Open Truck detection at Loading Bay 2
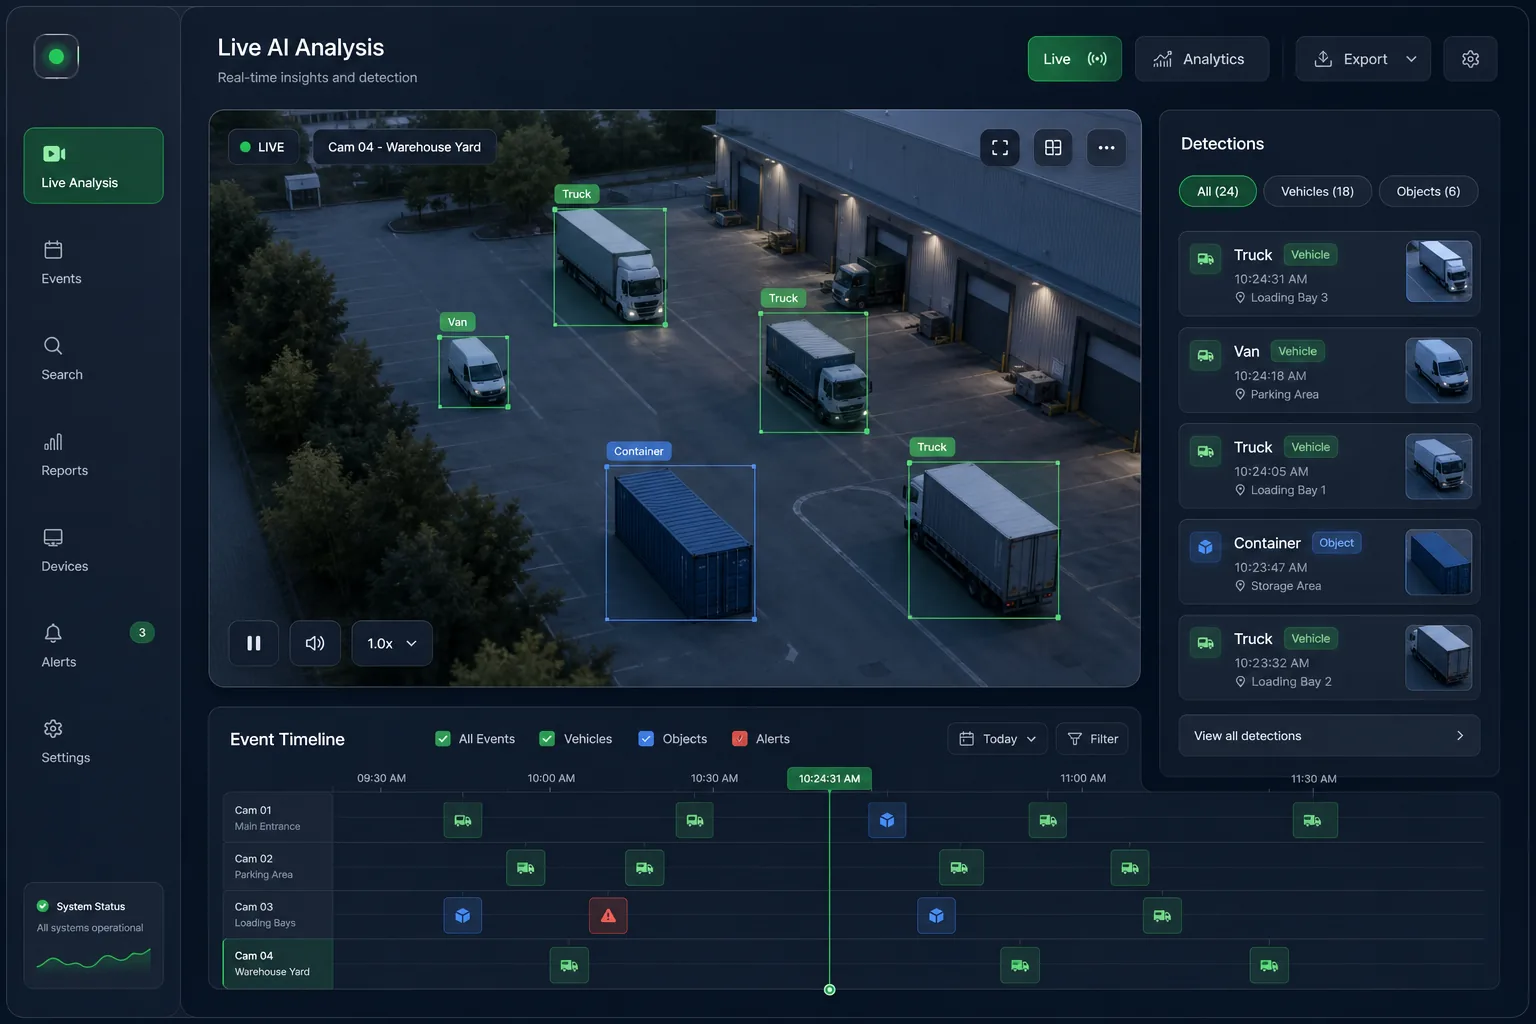The height and width of the screenshot is (1024, 1536). pos(1329,658)
